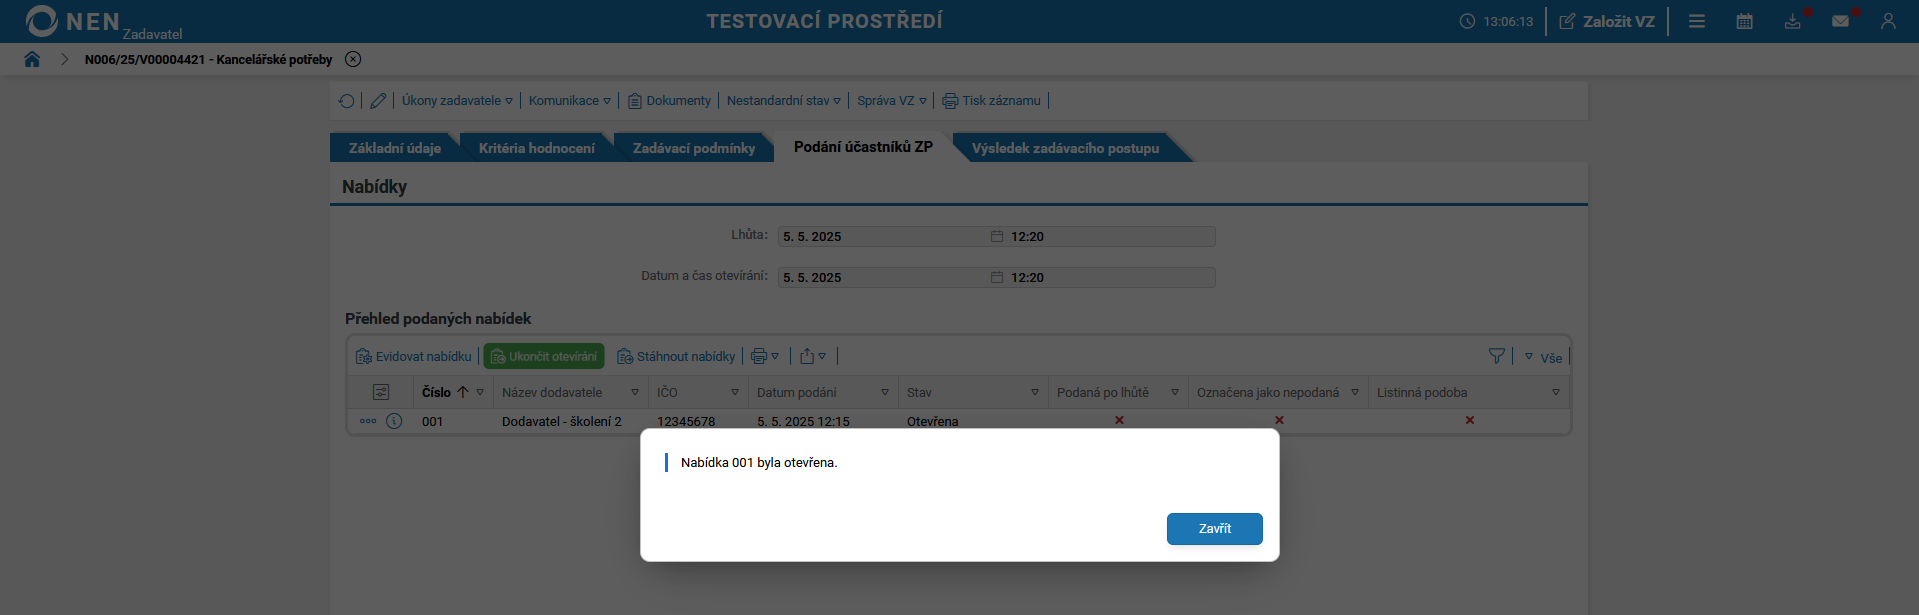This screenshot has width=1919, height=615.
Task: Click the refresh record icon
Action: (x=346, y=101)
